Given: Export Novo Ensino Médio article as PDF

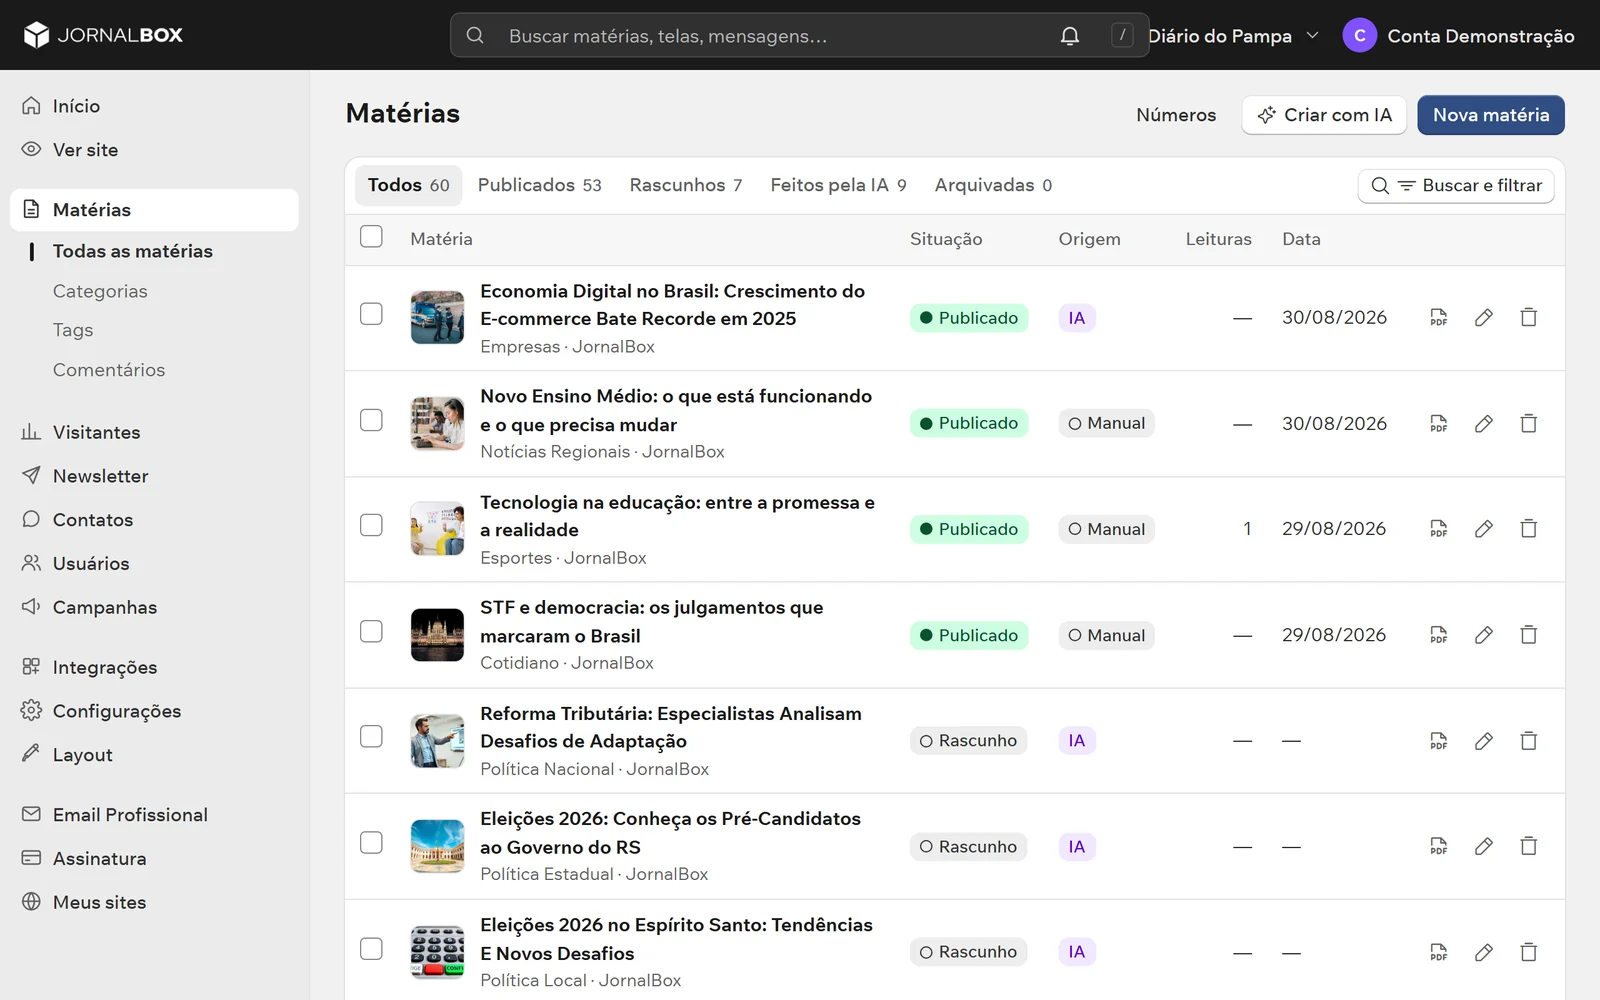Looking at the screenshot, I should pyautogui.click(x=1438, y=423).
